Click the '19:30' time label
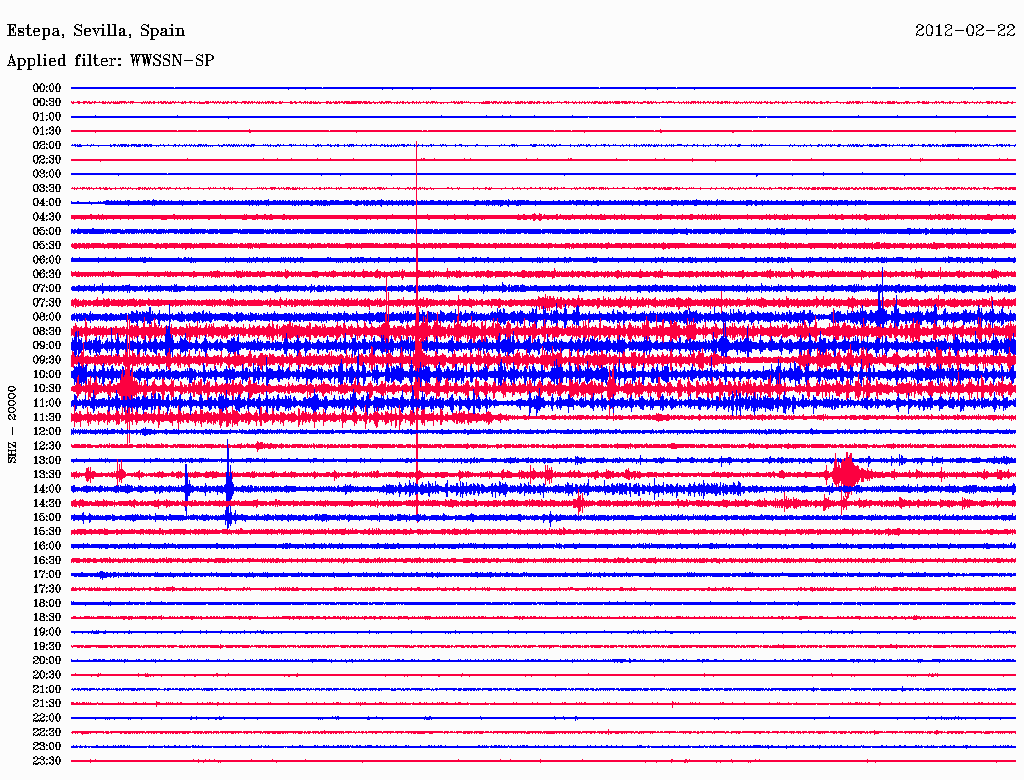 tap(46, 646)
